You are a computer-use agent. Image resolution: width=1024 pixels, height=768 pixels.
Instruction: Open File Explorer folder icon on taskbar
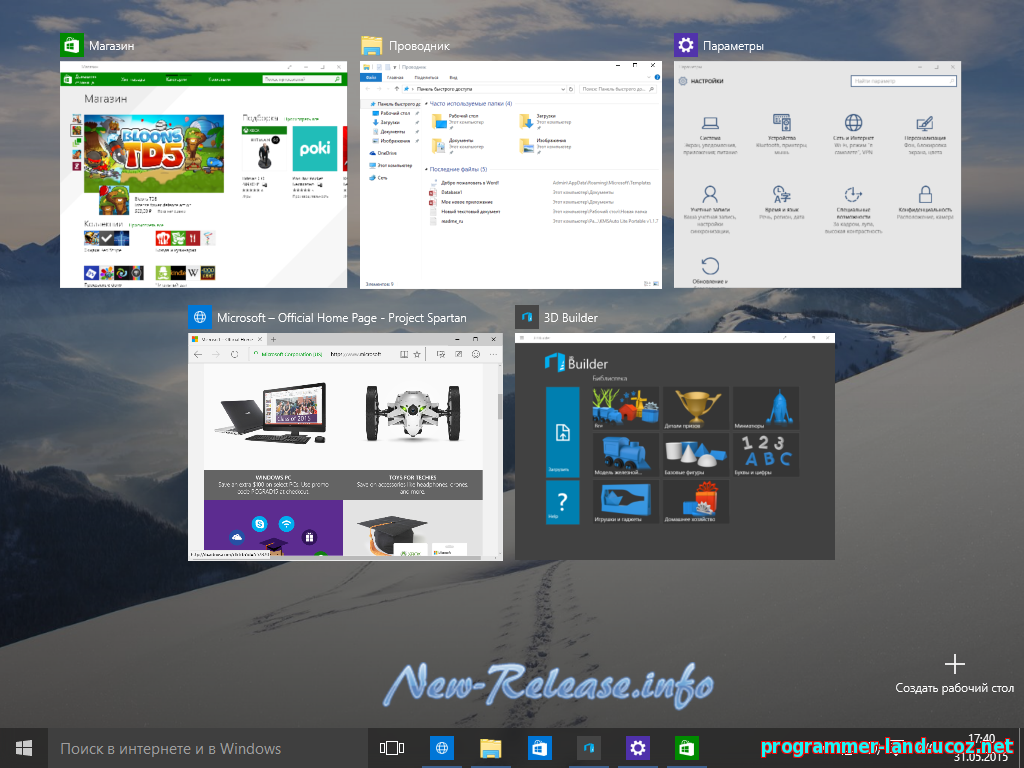(490, 748)
